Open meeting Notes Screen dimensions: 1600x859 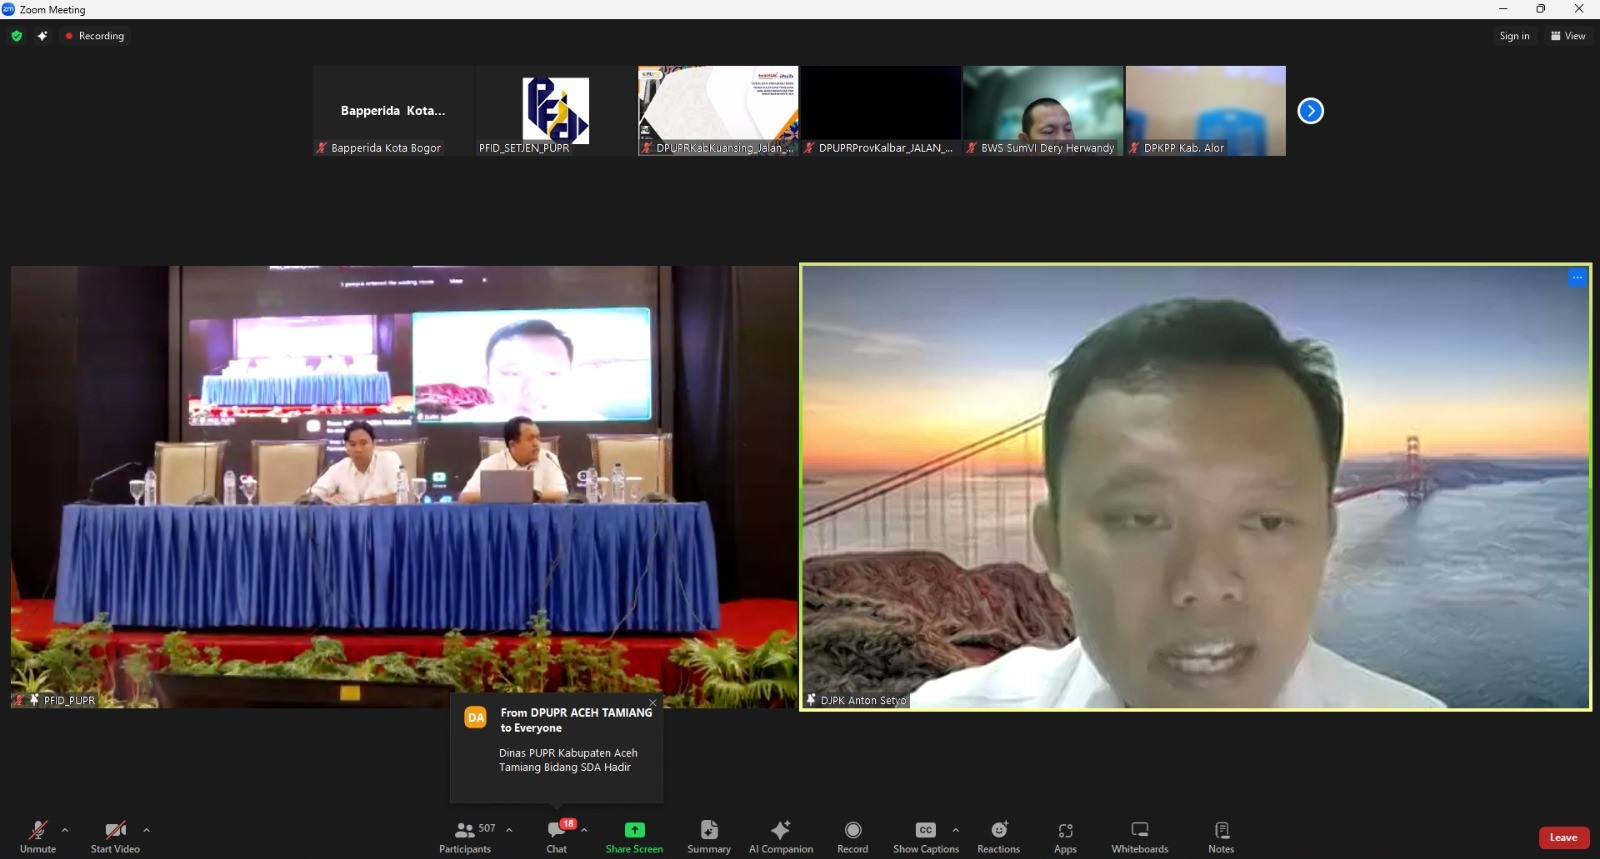(x=1221, y=836)
